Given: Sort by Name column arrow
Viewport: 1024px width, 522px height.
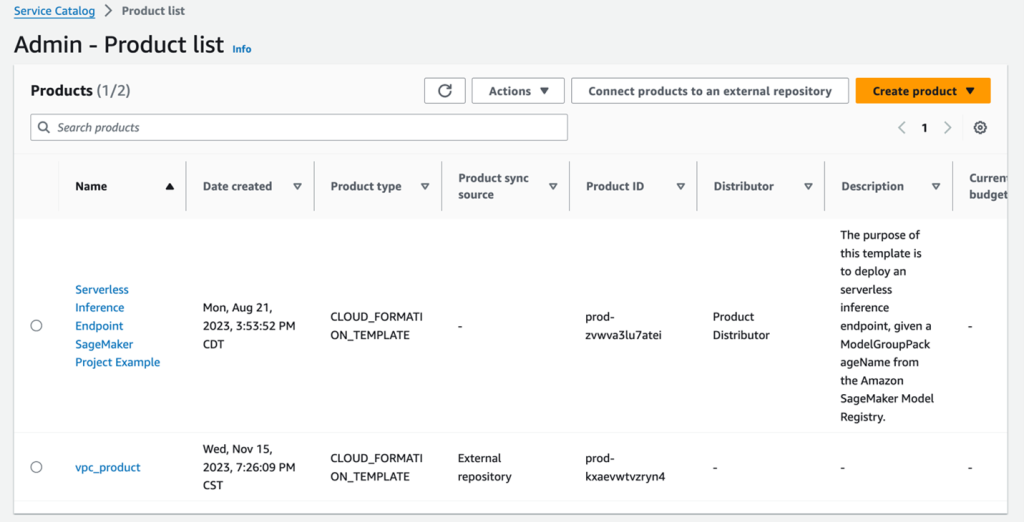Looking at the screenshot, I should [169, 187].
